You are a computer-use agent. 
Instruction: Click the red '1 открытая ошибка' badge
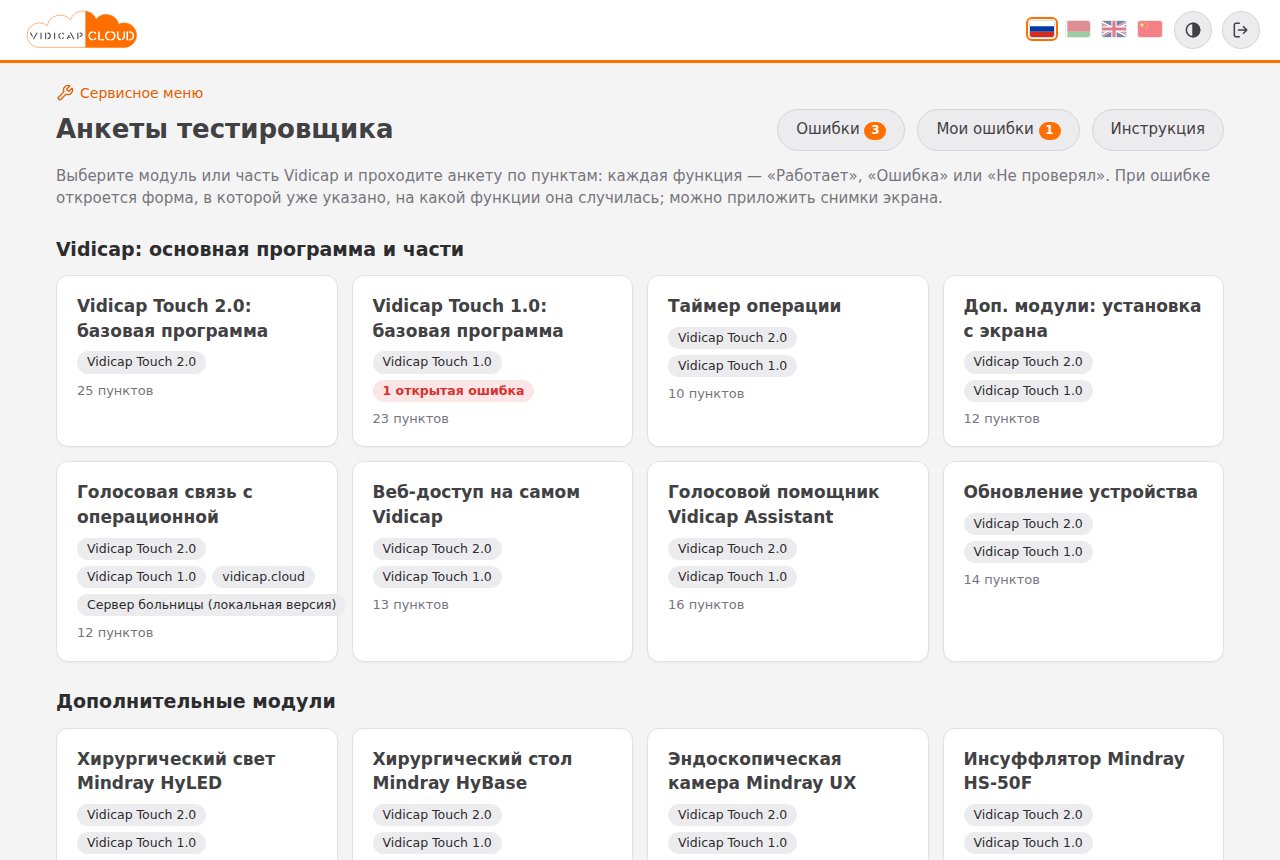click(453, 391)
